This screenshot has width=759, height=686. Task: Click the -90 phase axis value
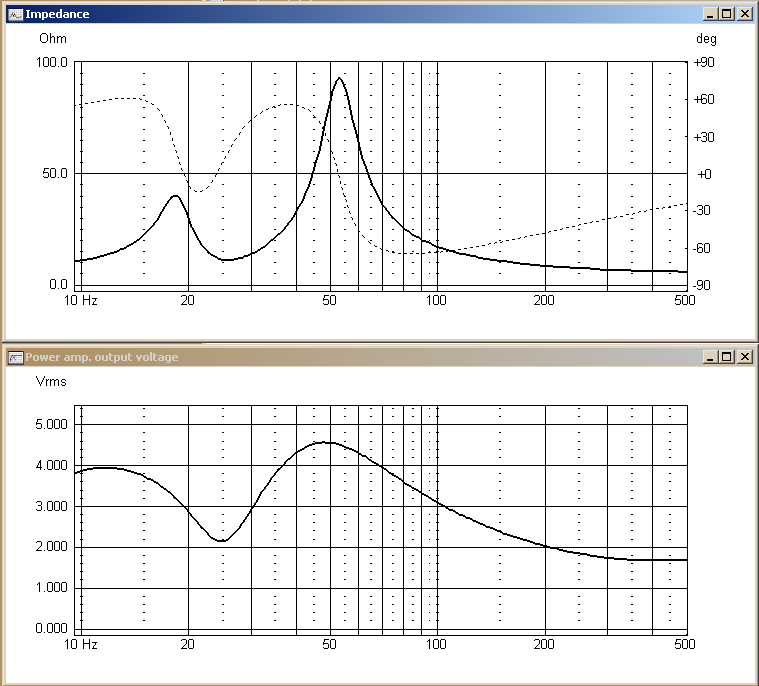coord(701,285)
